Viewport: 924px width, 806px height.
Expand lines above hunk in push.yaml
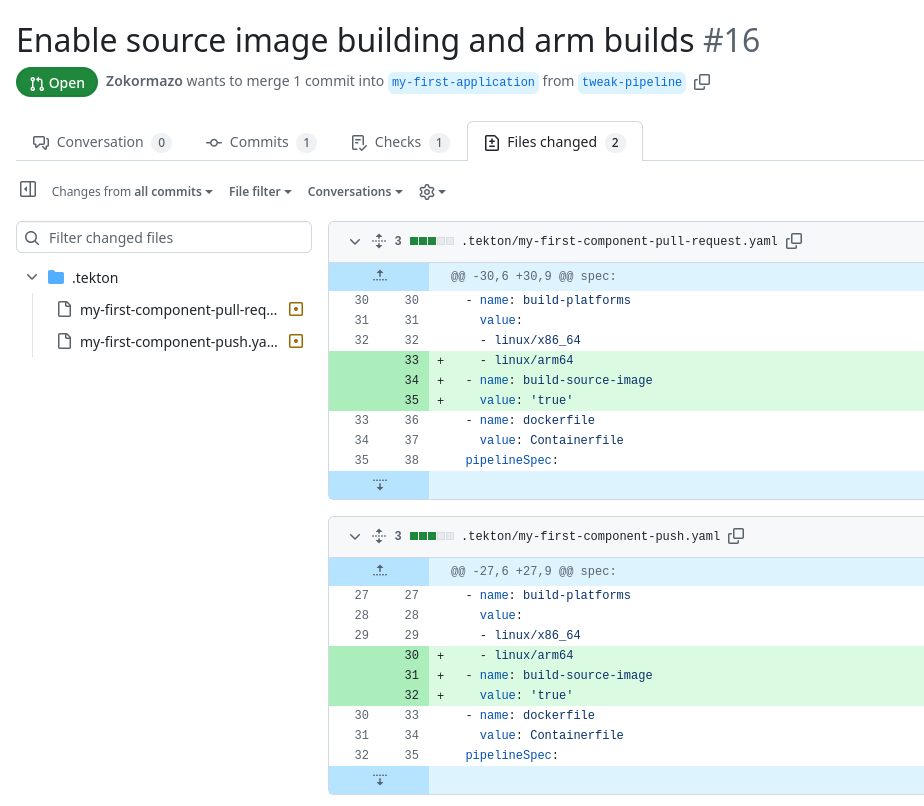point(379,571)
